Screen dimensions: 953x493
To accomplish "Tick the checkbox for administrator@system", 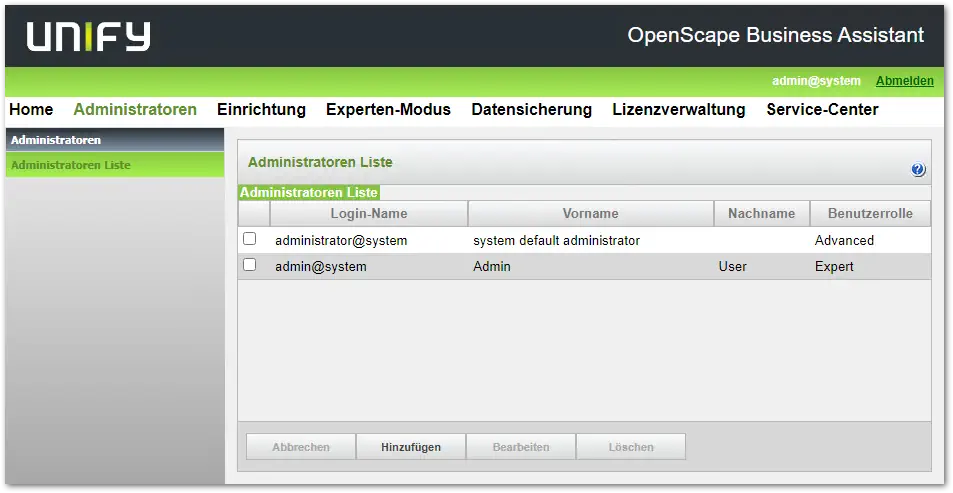I will point(249,239).
